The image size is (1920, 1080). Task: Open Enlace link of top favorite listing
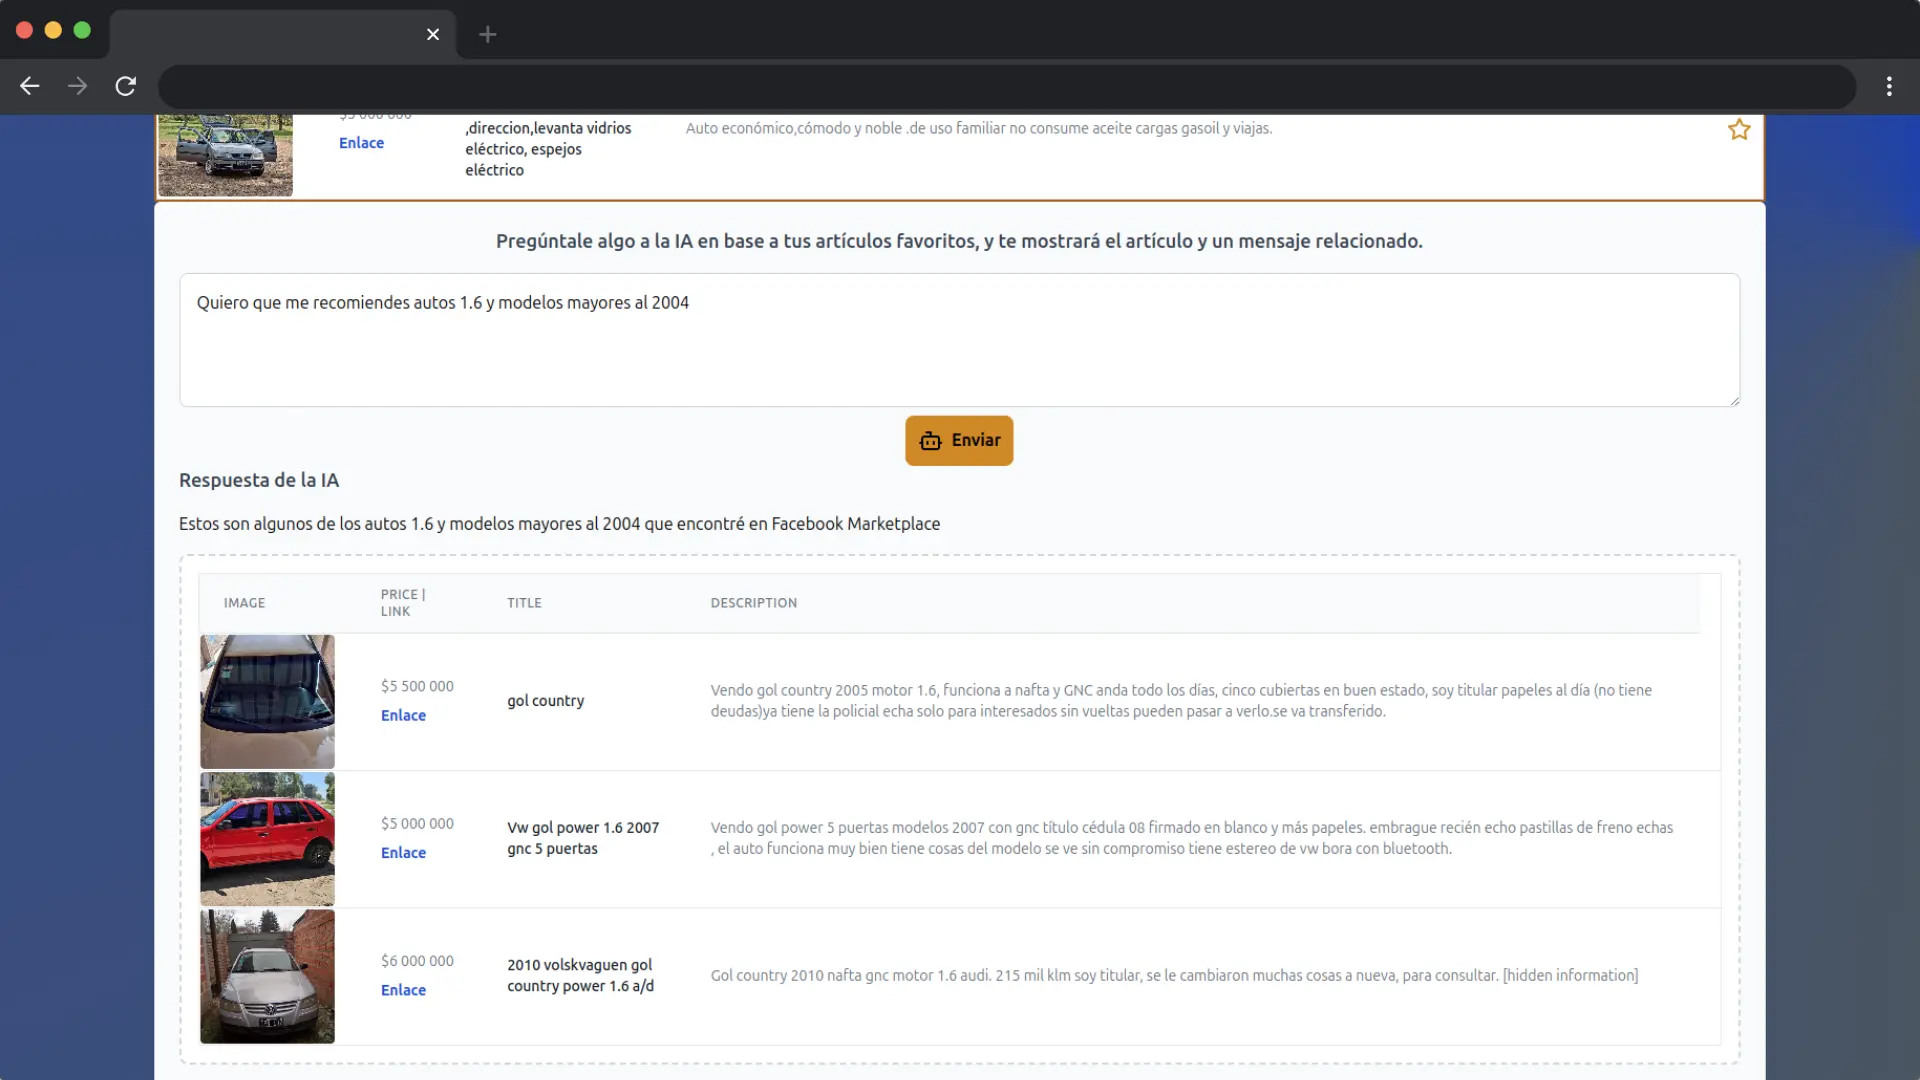pos(361,143)
